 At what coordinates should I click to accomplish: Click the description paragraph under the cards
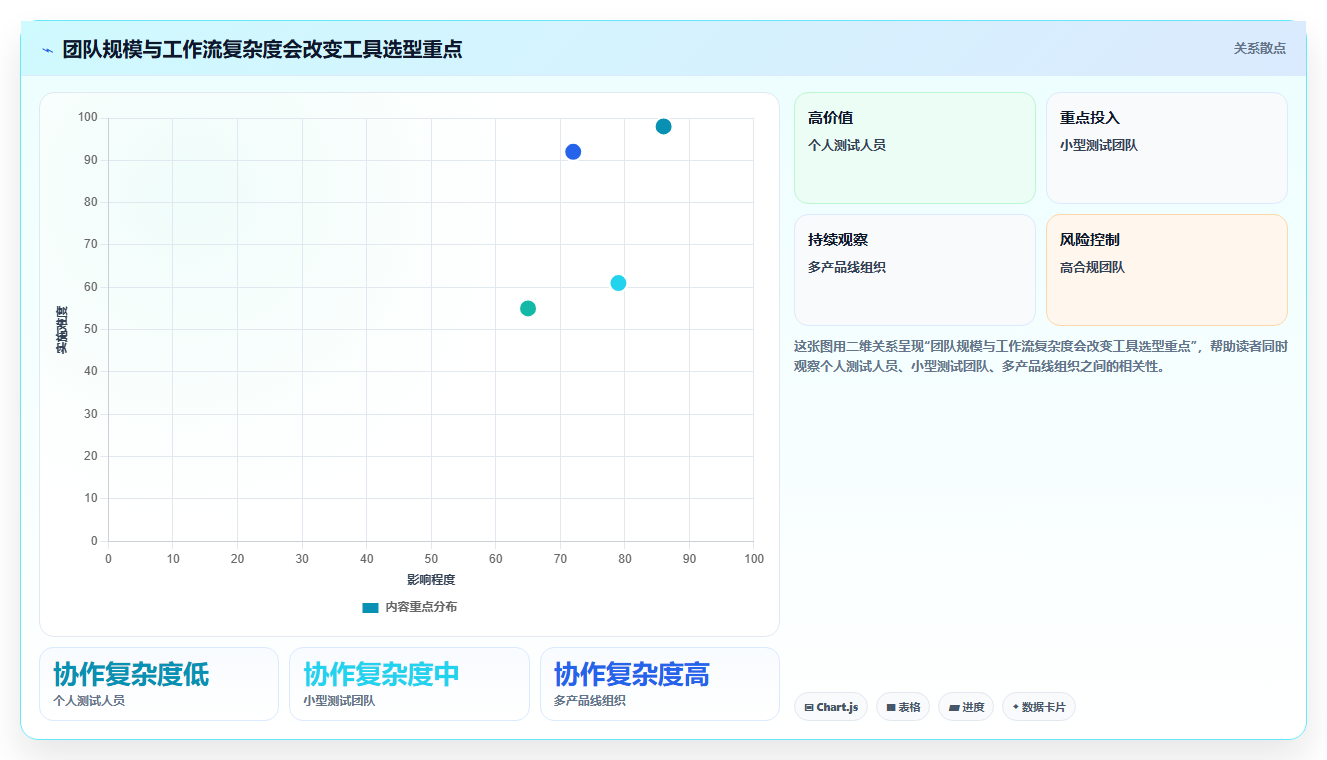[x=1040, y=356]
